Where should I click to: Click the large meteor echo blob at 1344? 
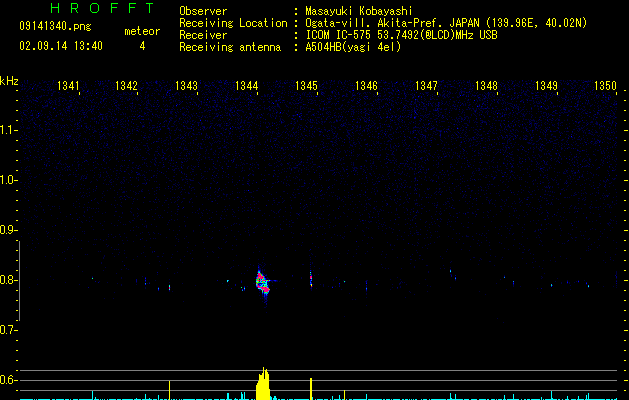262,283
